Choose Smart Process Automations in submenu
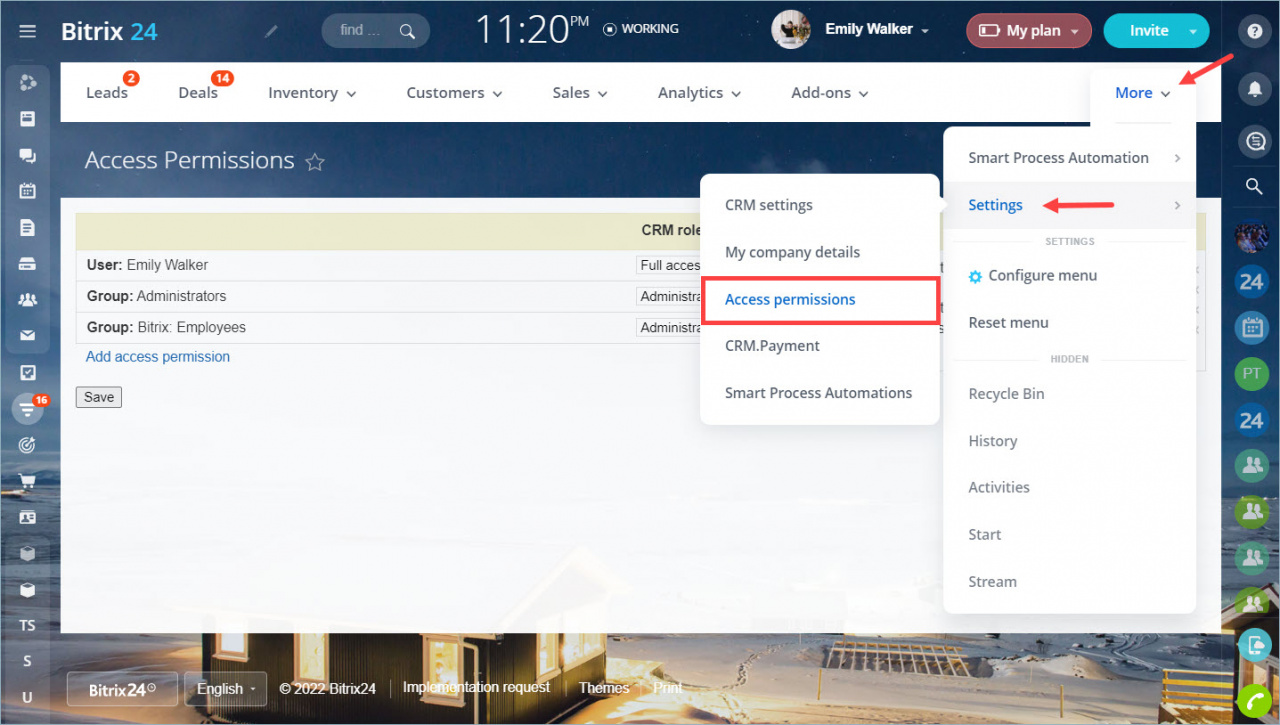 tap(819, 393)
